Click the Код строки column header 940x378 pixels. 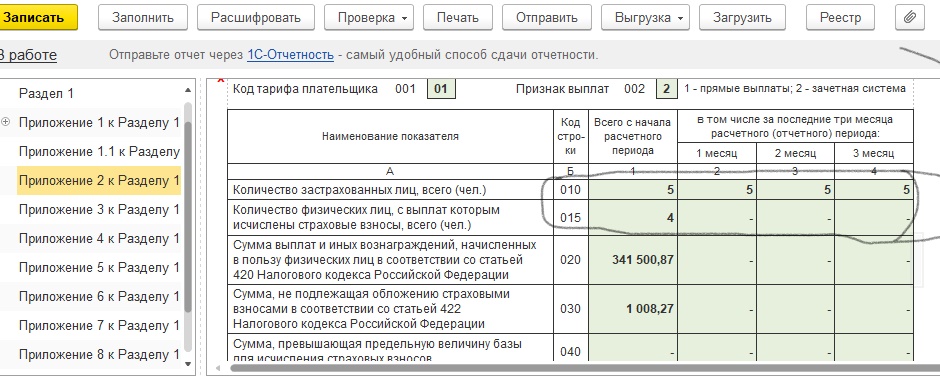pyautogui.click(x=571, y=137)
